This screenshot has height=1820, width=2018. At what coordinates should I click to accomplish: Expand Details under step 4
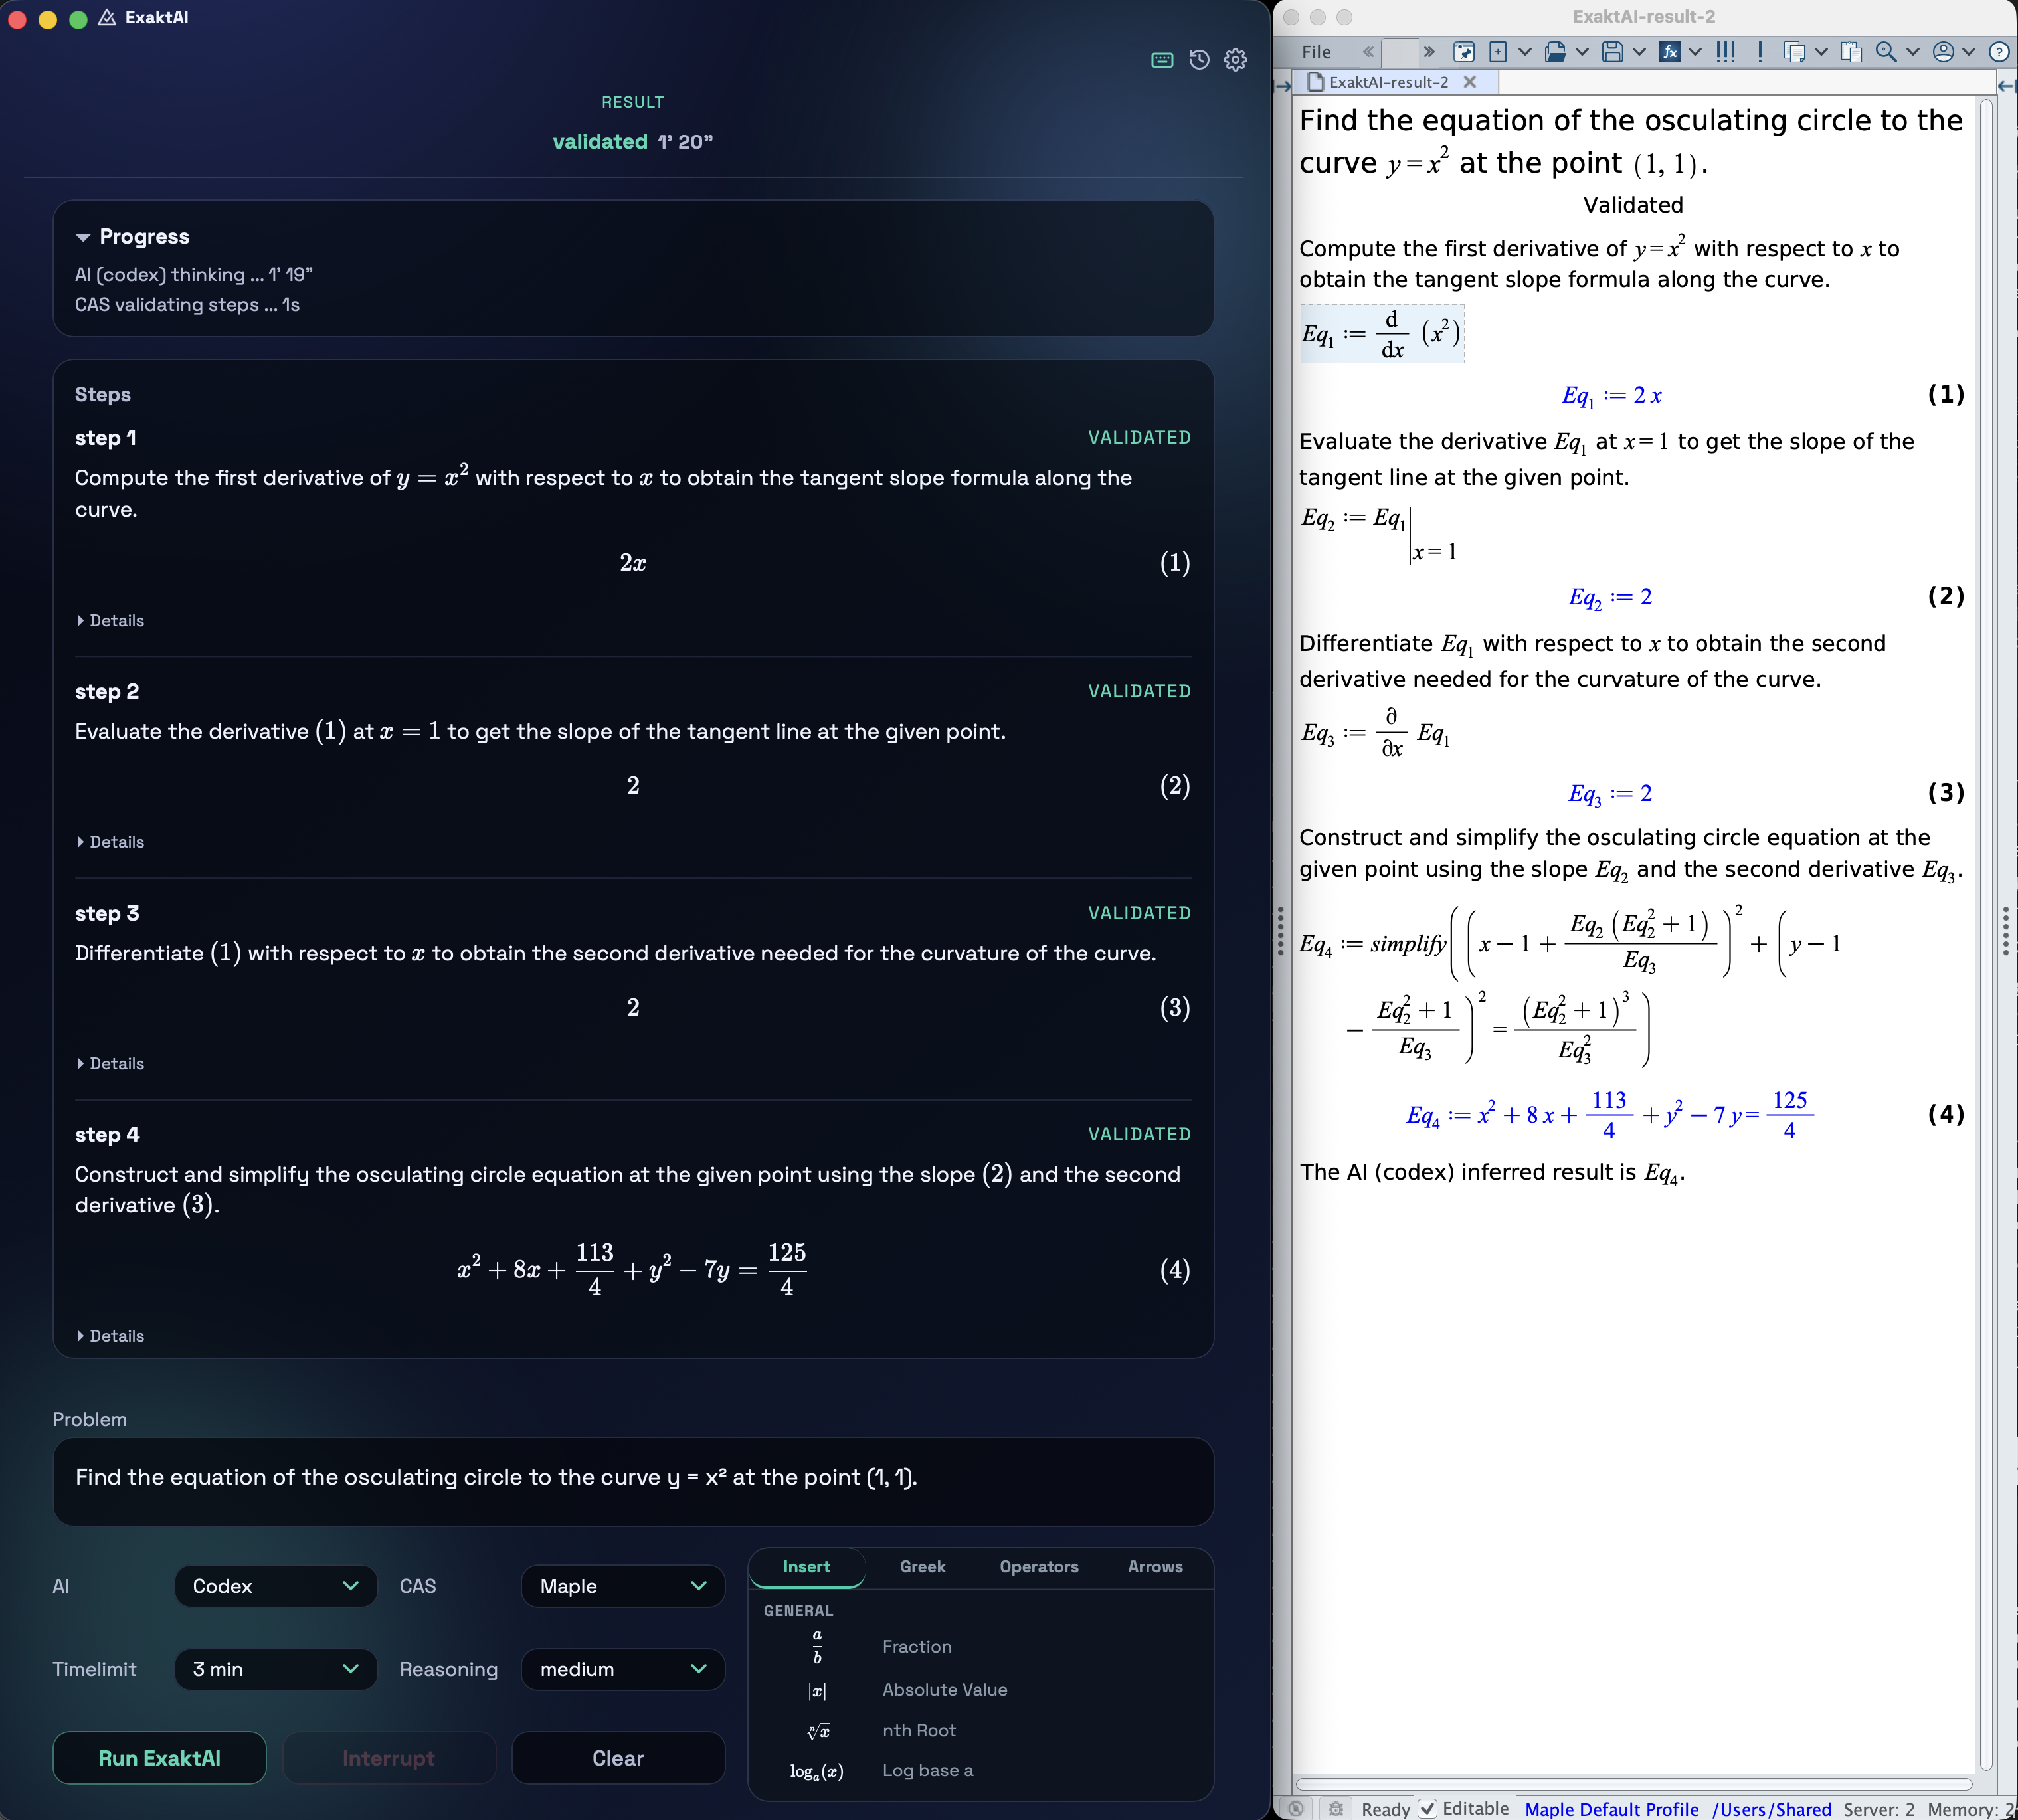110,1336
